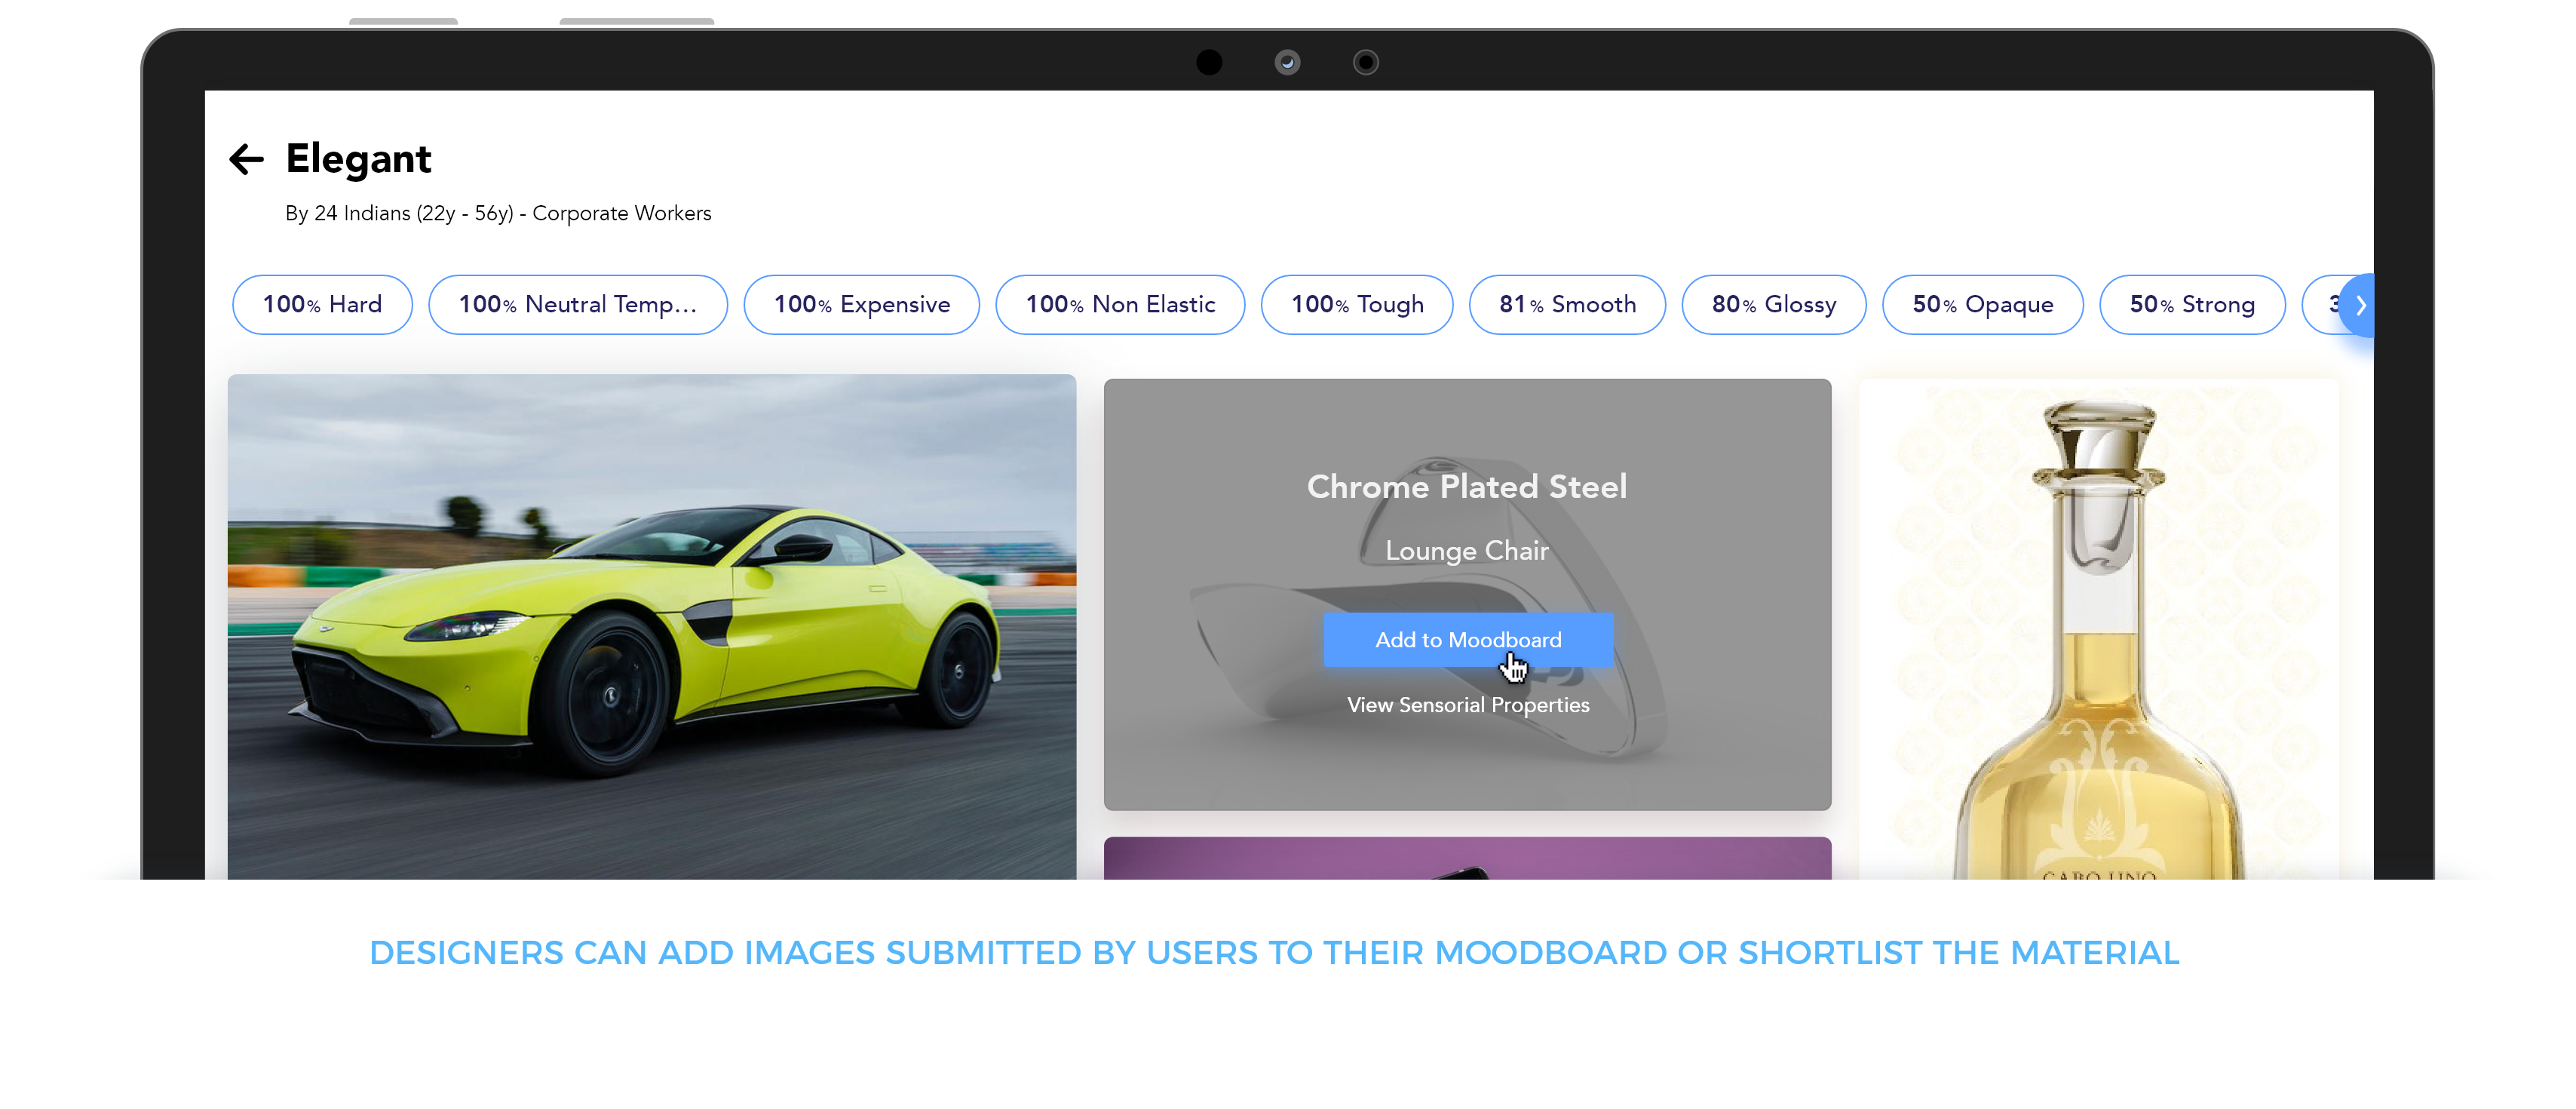Toggle the 100% Neutral Temp chip
Screen dimensions: 2576x1109
click(577, 304)
